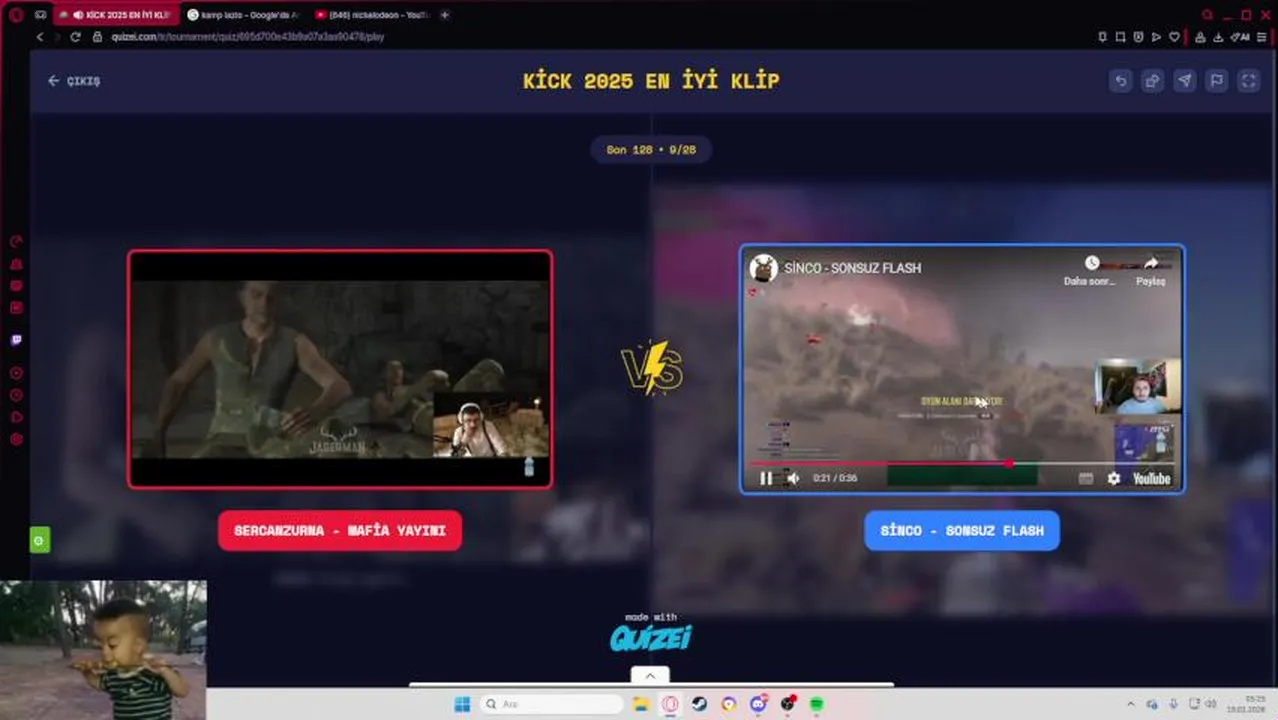Click the taskbar search box
Image resolution: width=1278 pixels, height=720 pixels.
552,704
